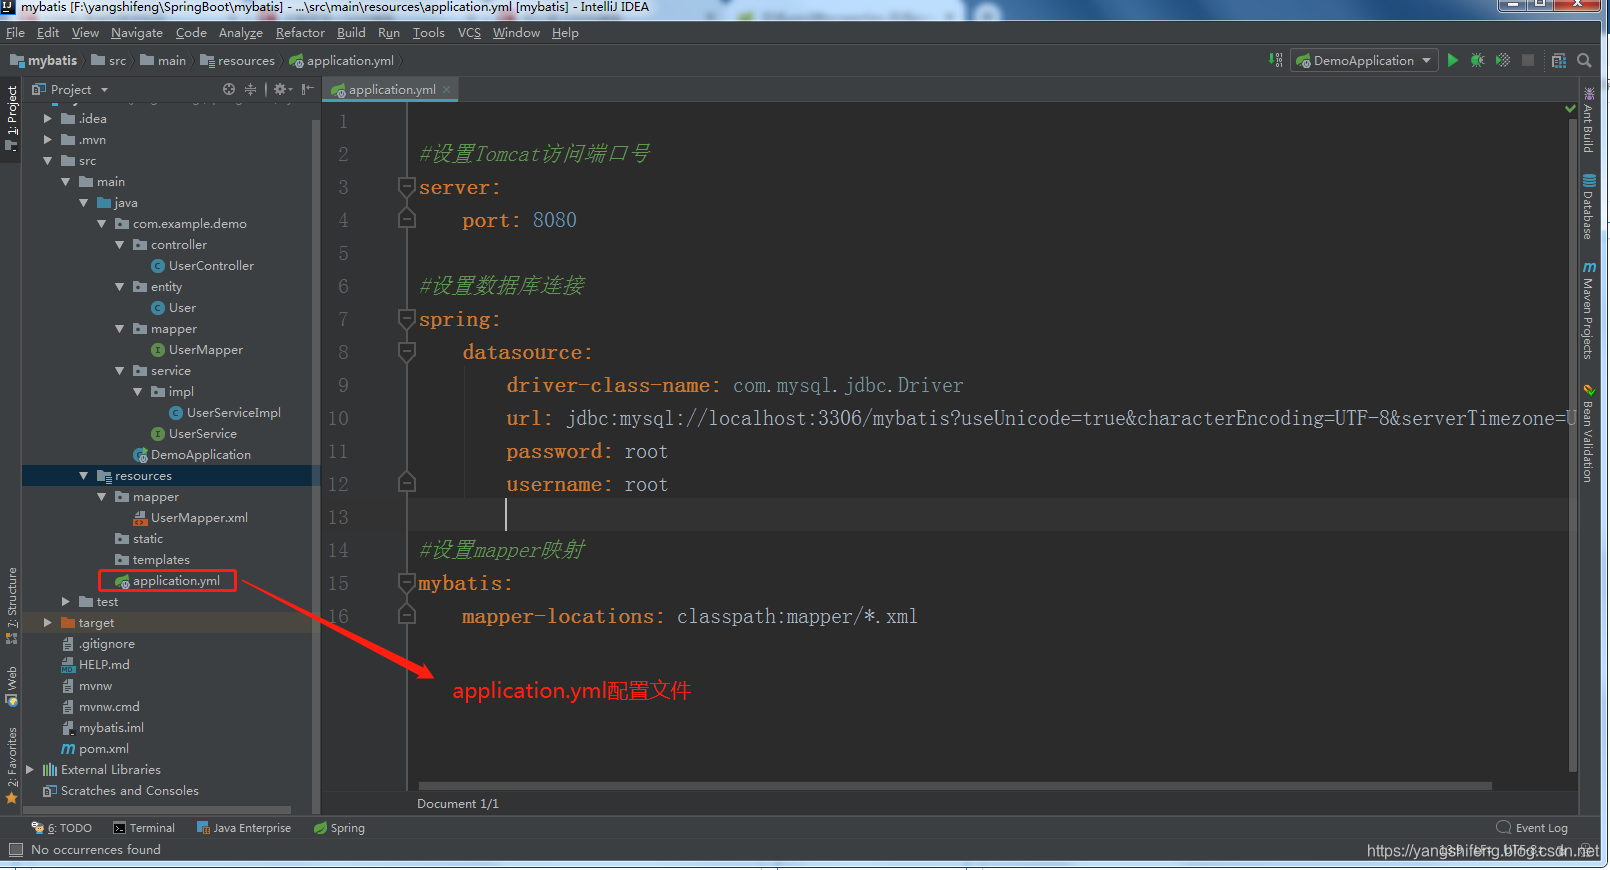Click fold marker beside 'mybatis:' line

(x=406, y=582)
